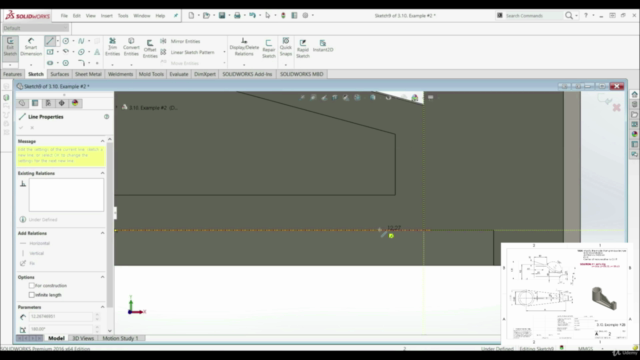Click the Undo icon
Viewport: 640px width, 360px height.
point(252,16)
